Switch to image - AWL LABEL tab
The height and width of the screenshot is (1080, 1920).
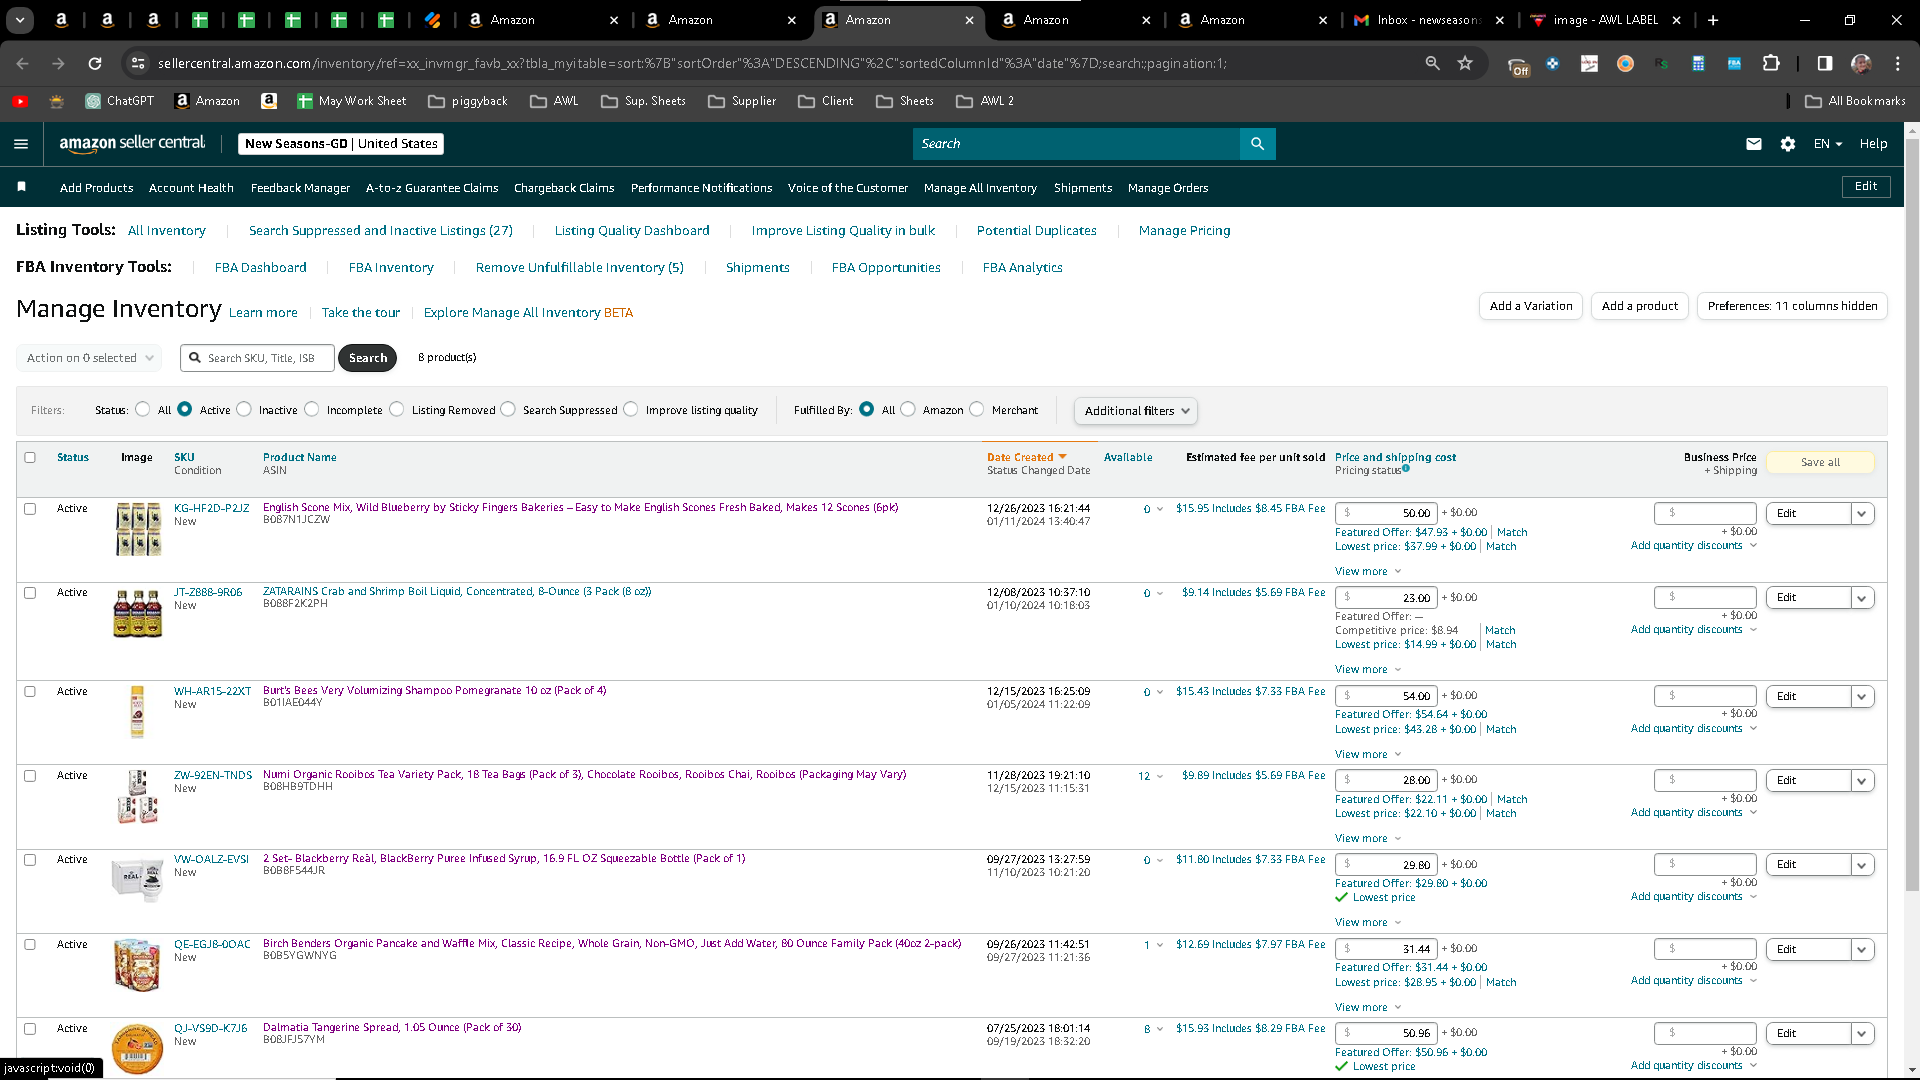1605,20
